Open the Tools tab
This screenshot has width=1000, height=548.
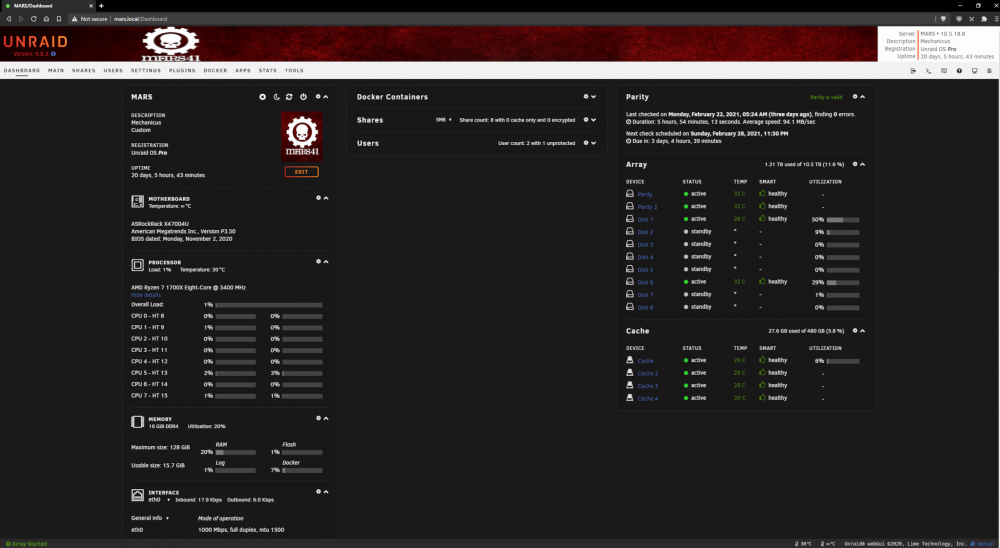(x=294, y=71)
